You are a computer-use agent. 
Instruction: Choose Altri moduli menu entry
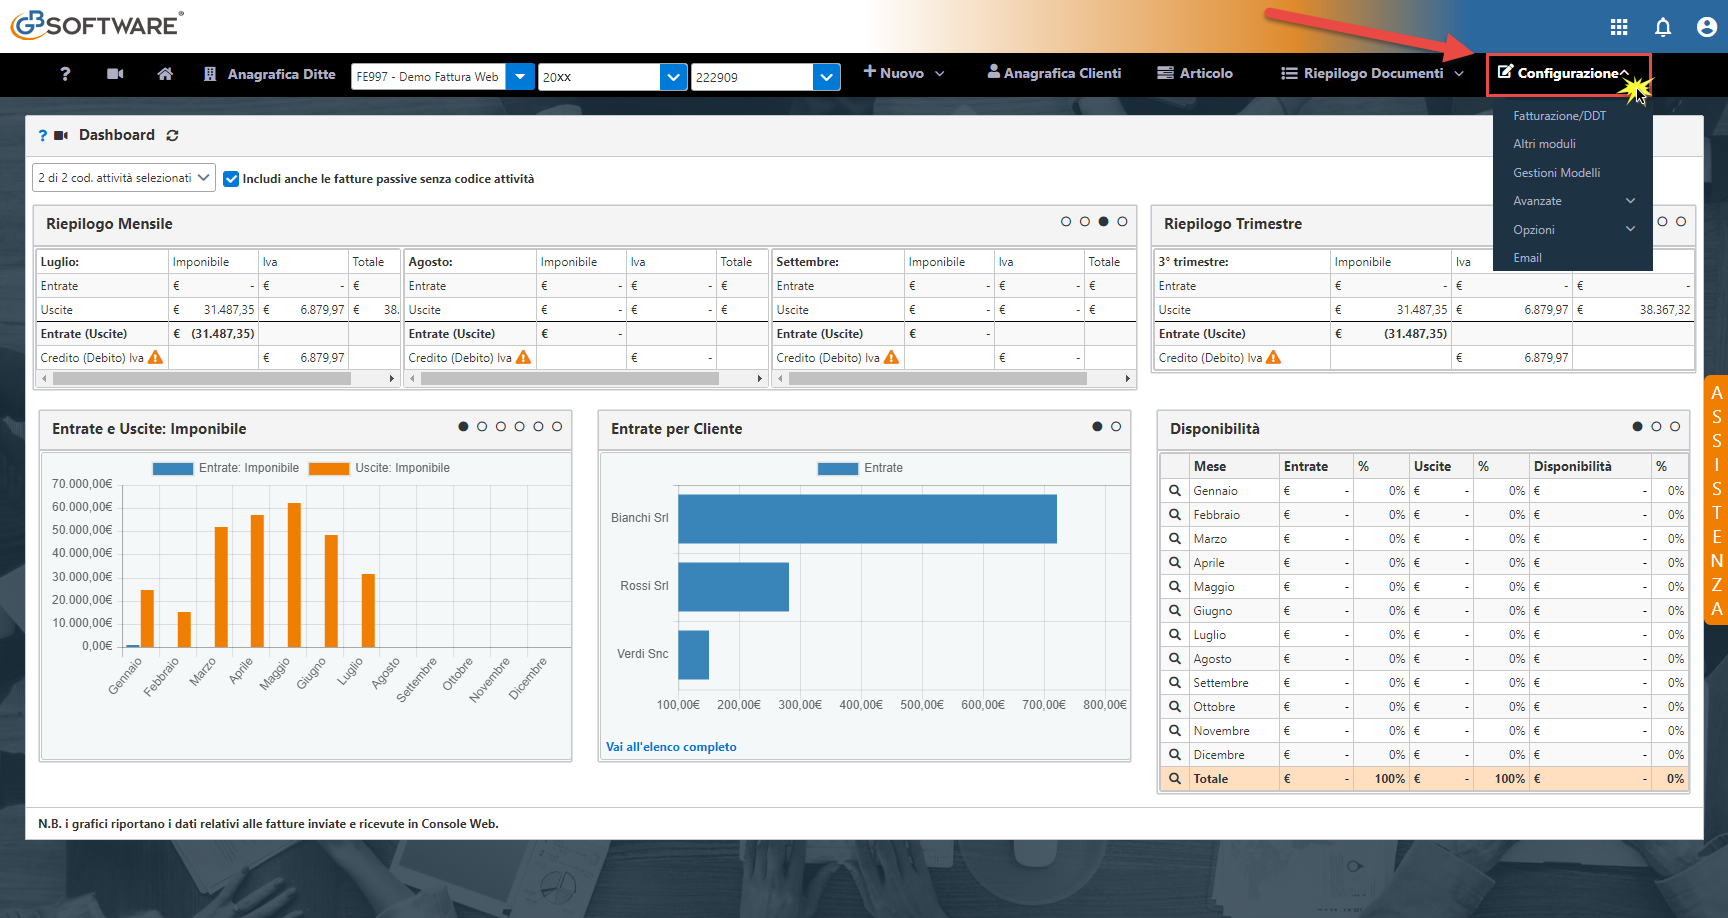pos(1544,144)
